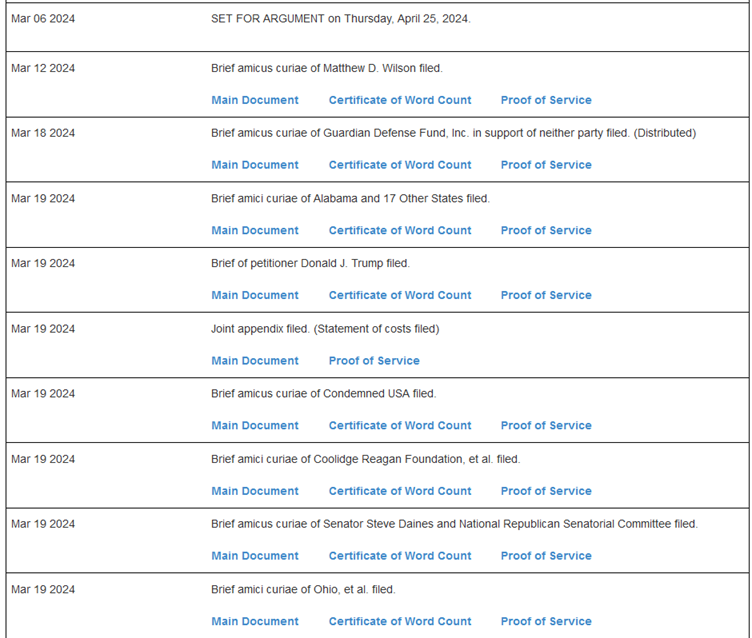The image size is (752, 638).
Task: Open Proof of Service for Senator Steve Daines brief
Action: pos(546,556)
